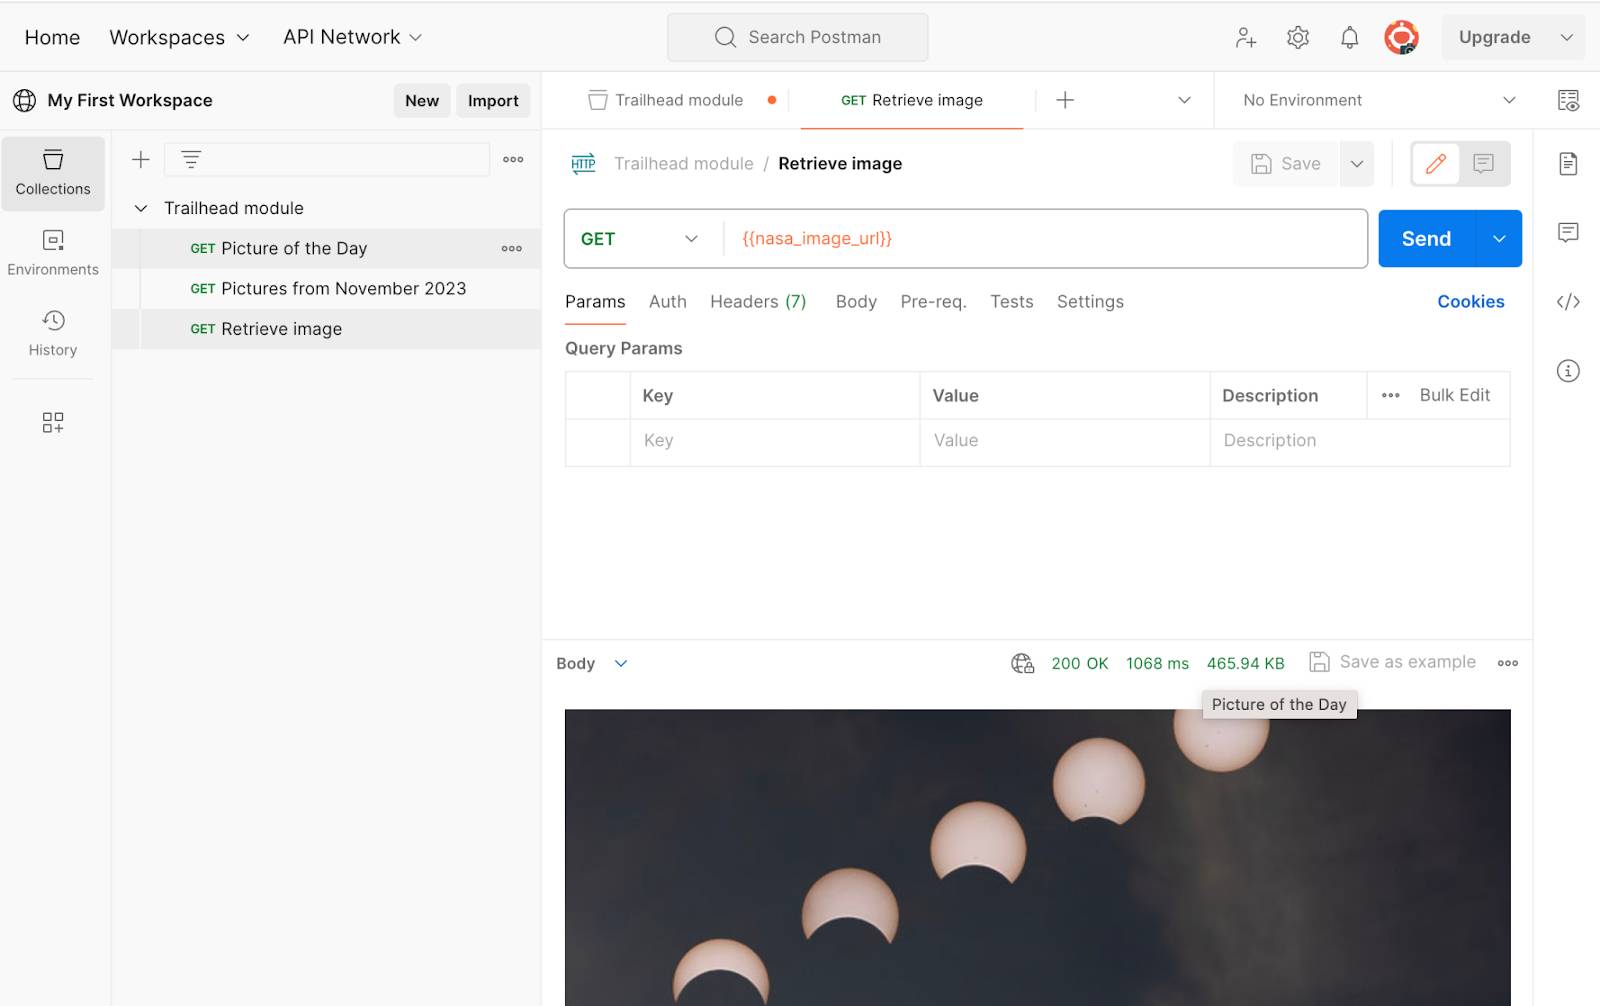Open options for Picture of the Day request
The height and width of the screenshot is (1006, 1600).
pyautogui.click(x=512, y=248)
